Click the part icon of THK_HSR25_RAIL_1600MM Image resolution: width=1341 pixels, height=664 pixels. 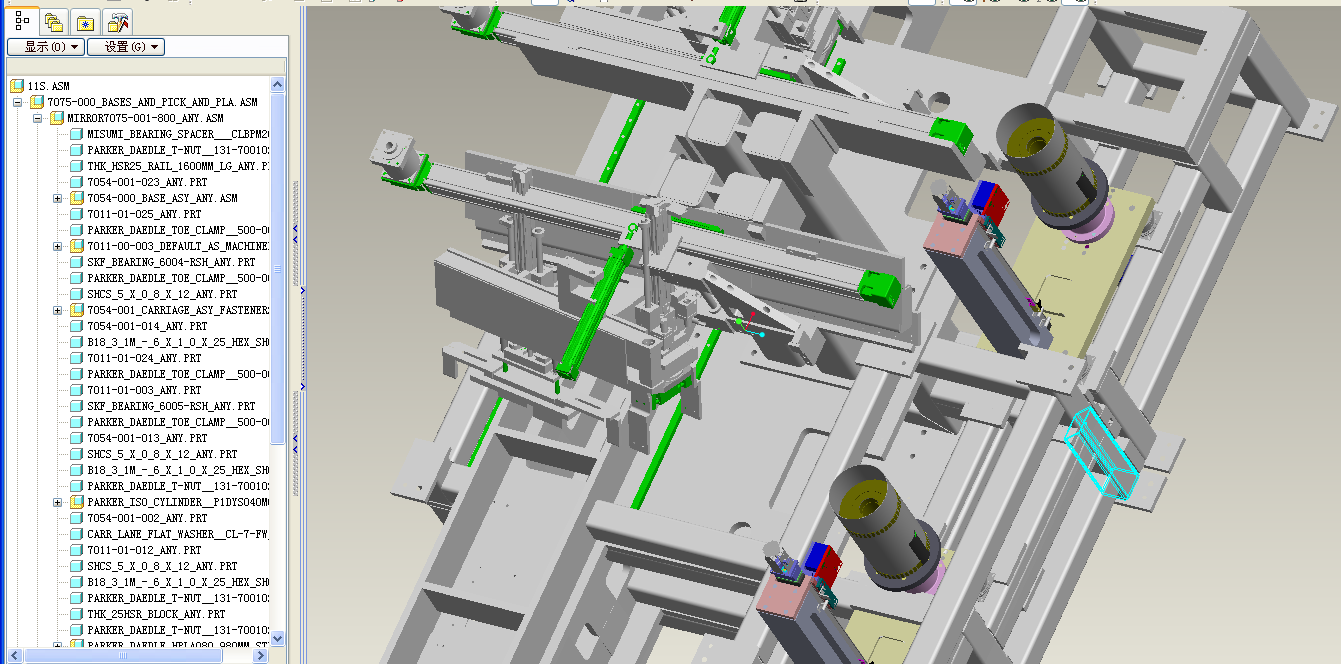point(77,166)
